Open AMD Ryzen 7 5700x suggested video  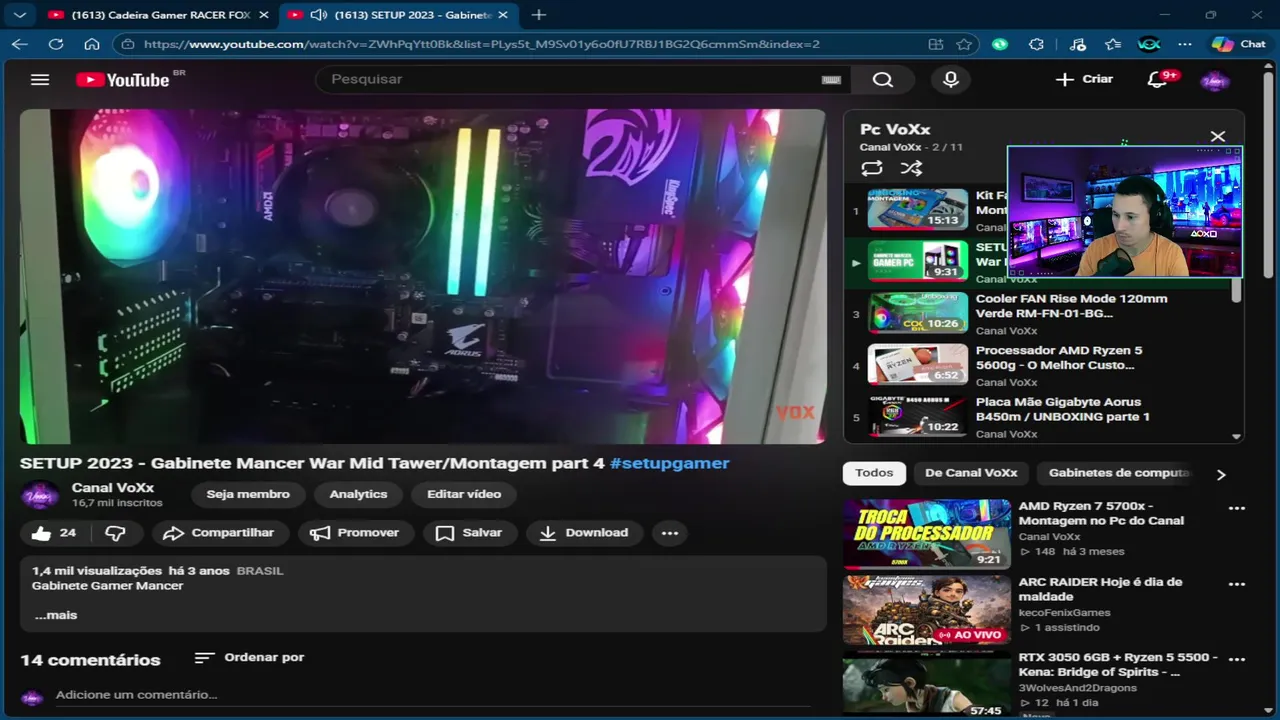click(x=1101, y=513)
